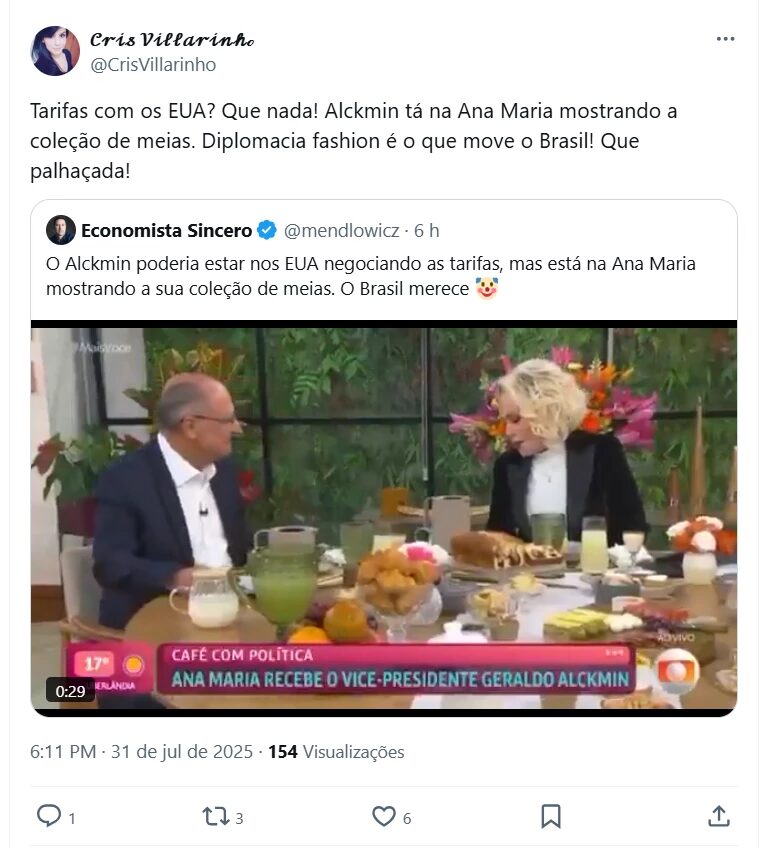
Task: View the 154 Visualizações count
Action: coord(336,751)
